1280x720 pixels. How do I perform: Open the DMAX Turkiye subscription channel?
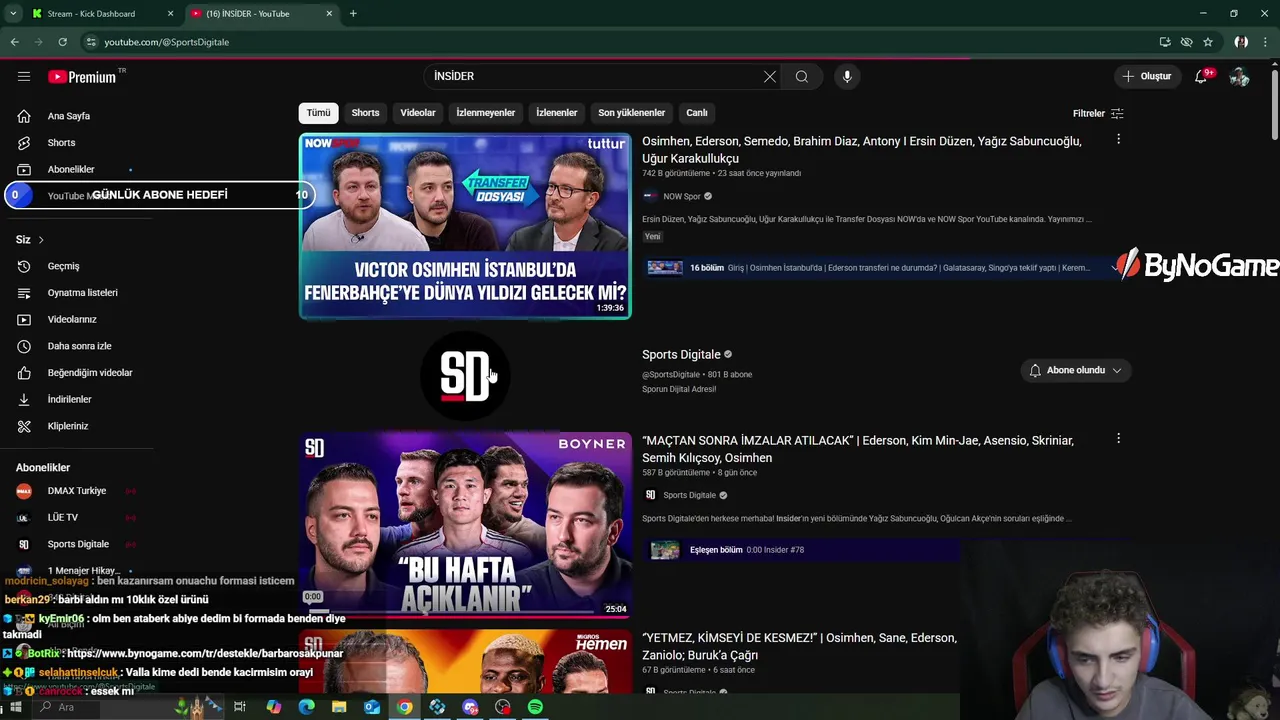[75, 491]
